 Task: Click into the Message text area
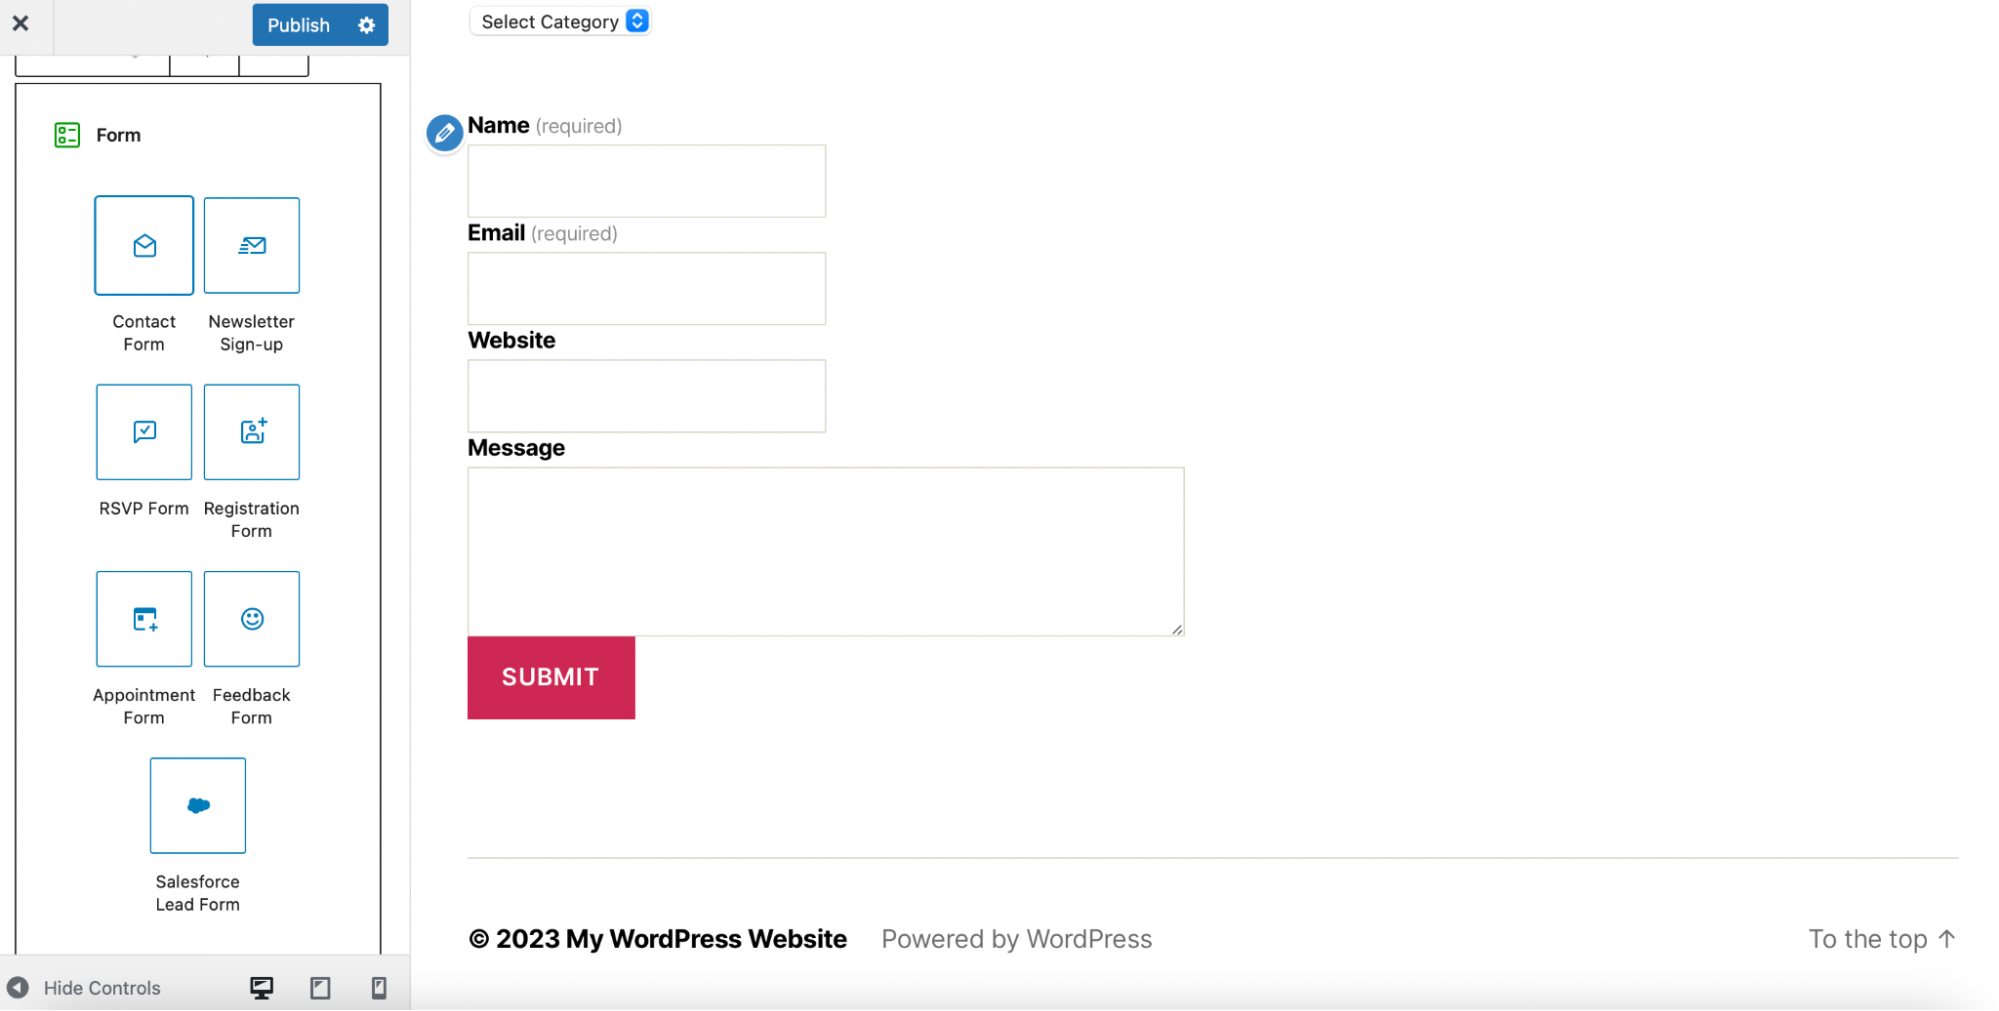pos(825,551)
